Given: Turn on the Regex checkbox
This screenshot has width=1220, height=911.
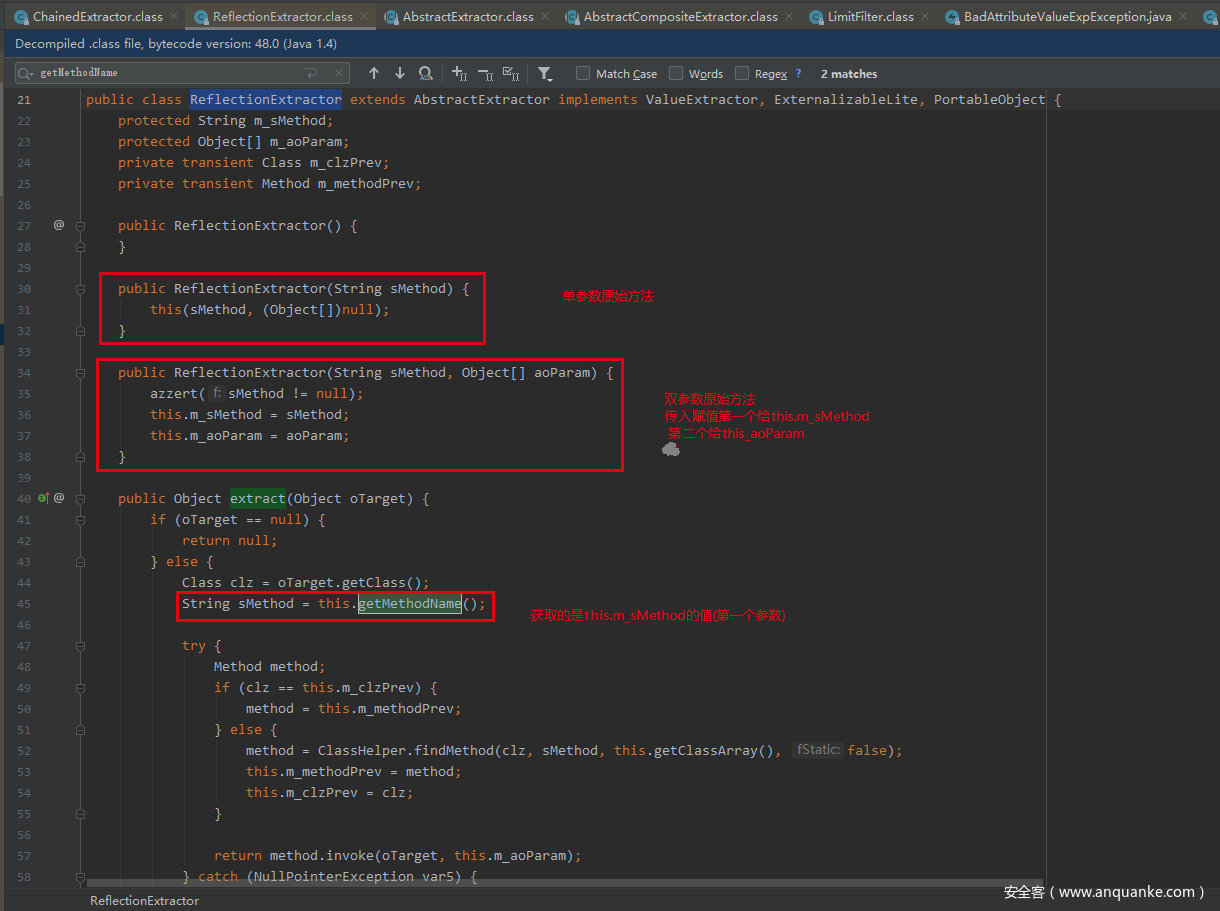Looking at the screenshot, I should click(x=742, y=73).
